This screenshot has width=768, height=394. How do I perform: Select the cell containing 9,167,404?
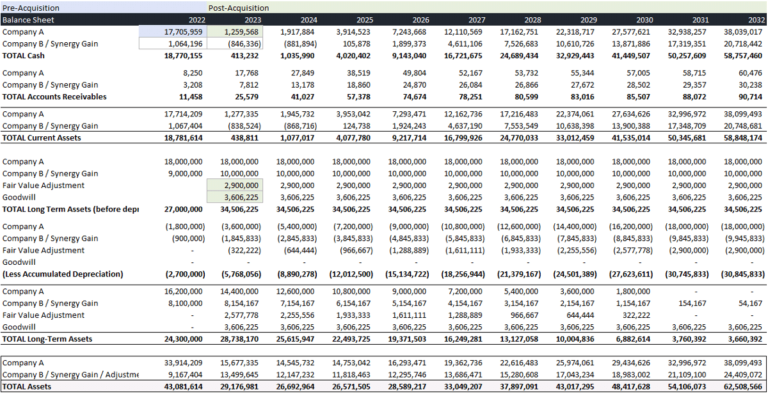pos(186,375)
